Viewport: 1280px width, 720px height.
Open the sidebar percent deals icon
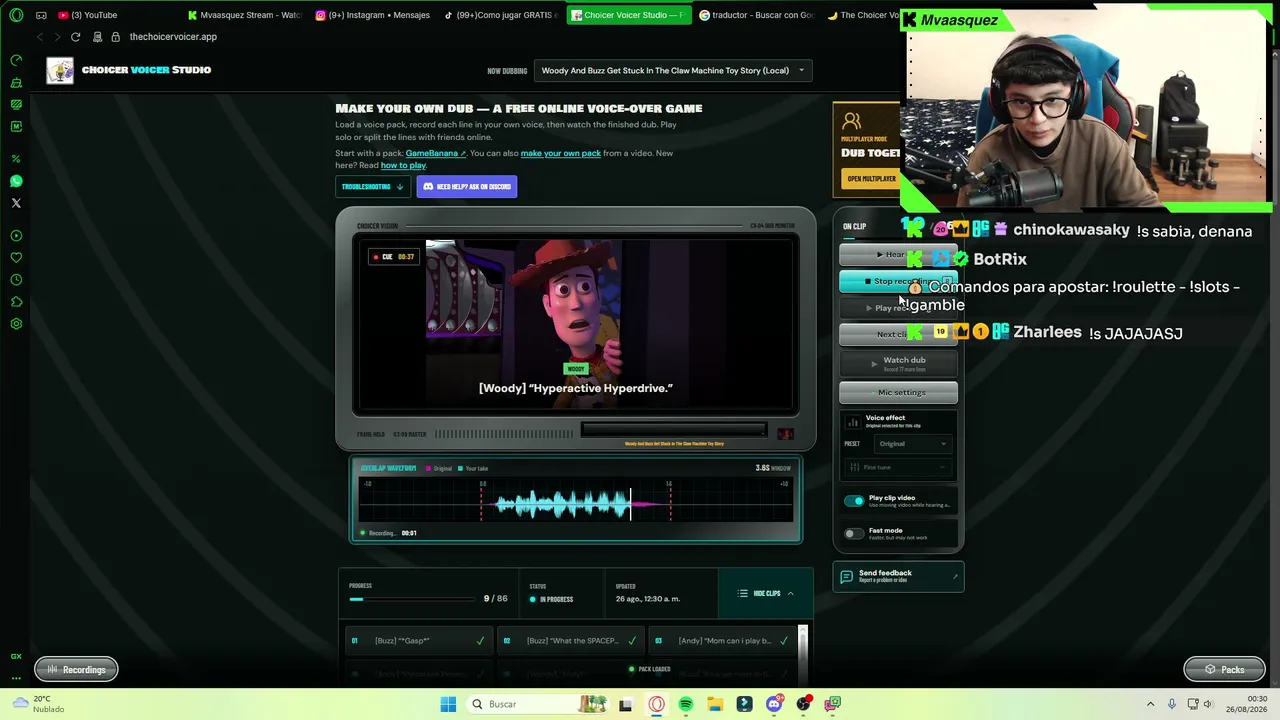(16, 159)
